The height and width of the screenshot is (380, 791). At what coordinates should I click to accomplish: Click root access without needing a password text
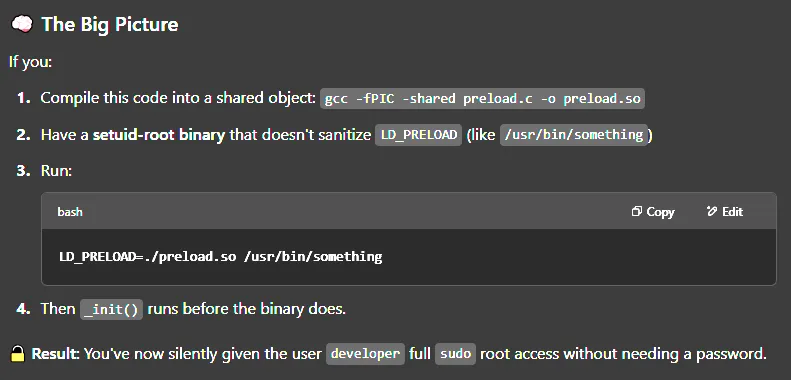pyautogui.click(x=623, y=353)
